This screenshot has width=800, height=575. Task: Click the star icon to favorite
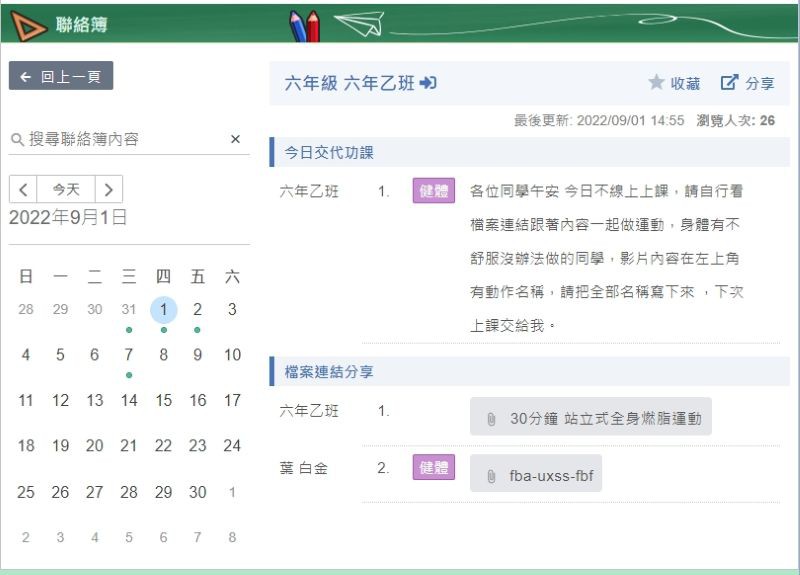(656, 82)
